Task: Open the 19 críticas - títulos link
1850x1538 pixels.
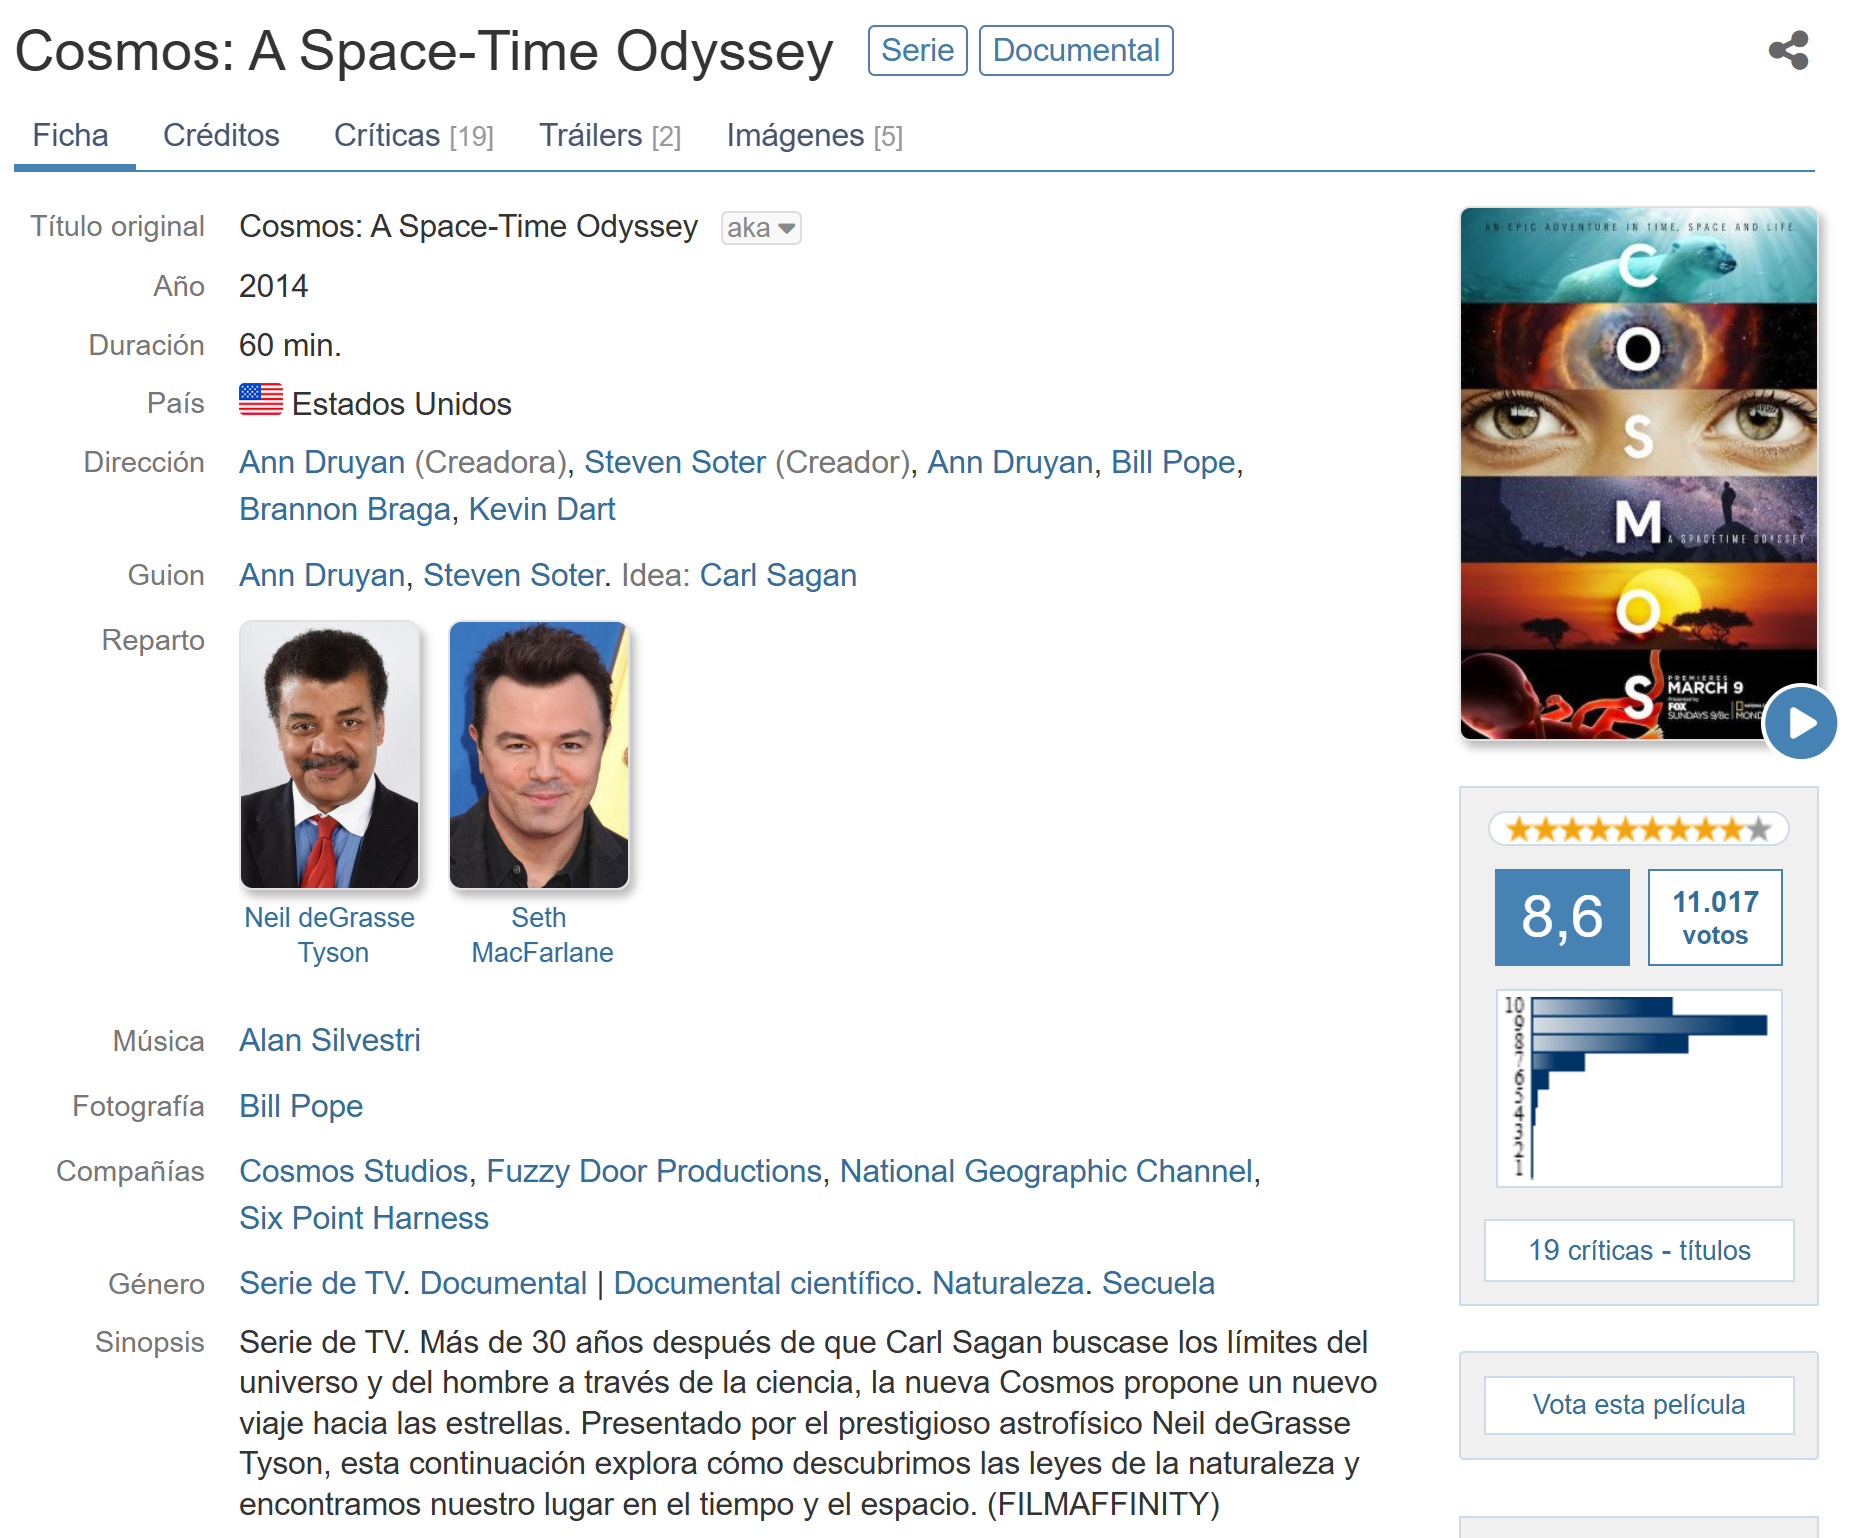Action: pyautogui.click(x=1638, y=1250)
